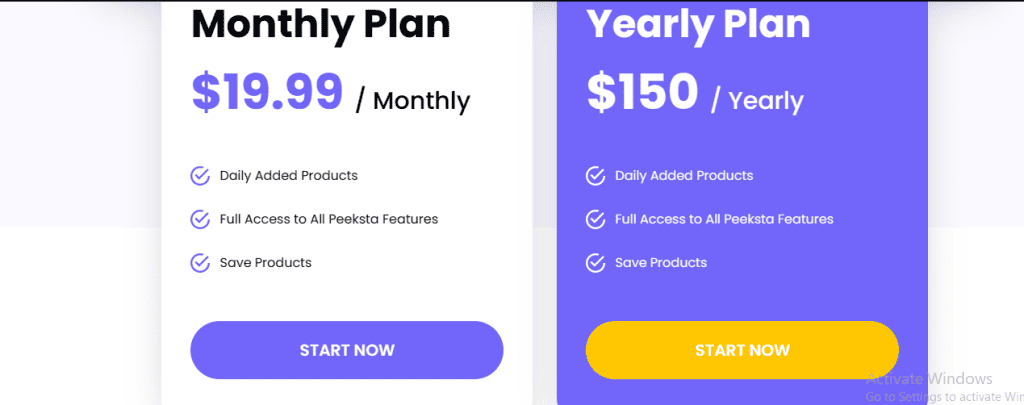Click 'Daily Added Products' text in Yearly Plan
This screenshot has width=1024, height=405.
click(x=684, y=176)
